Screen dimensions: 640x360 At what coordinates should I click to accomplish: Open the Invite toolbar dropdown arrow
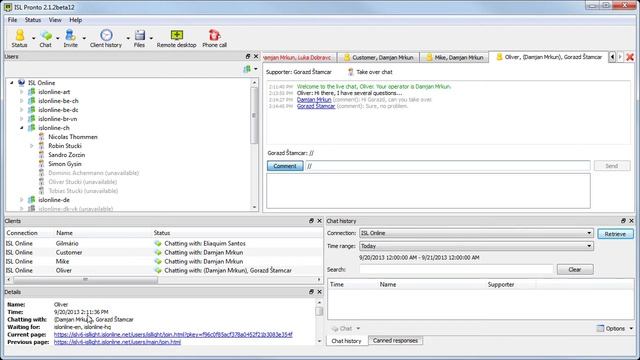click(84, 38)
